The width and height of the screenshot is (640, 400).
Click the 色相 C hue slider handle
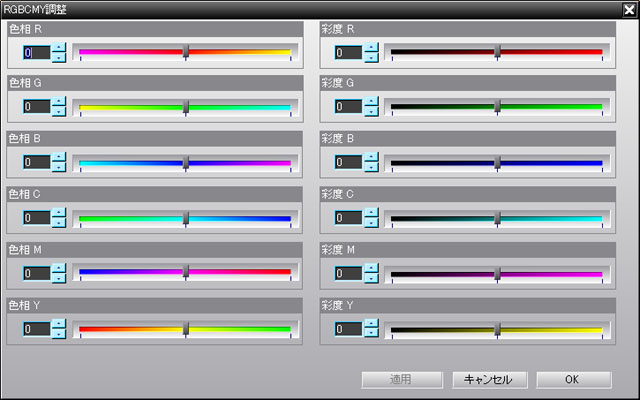pyautogui.click(x=186, y=218)
